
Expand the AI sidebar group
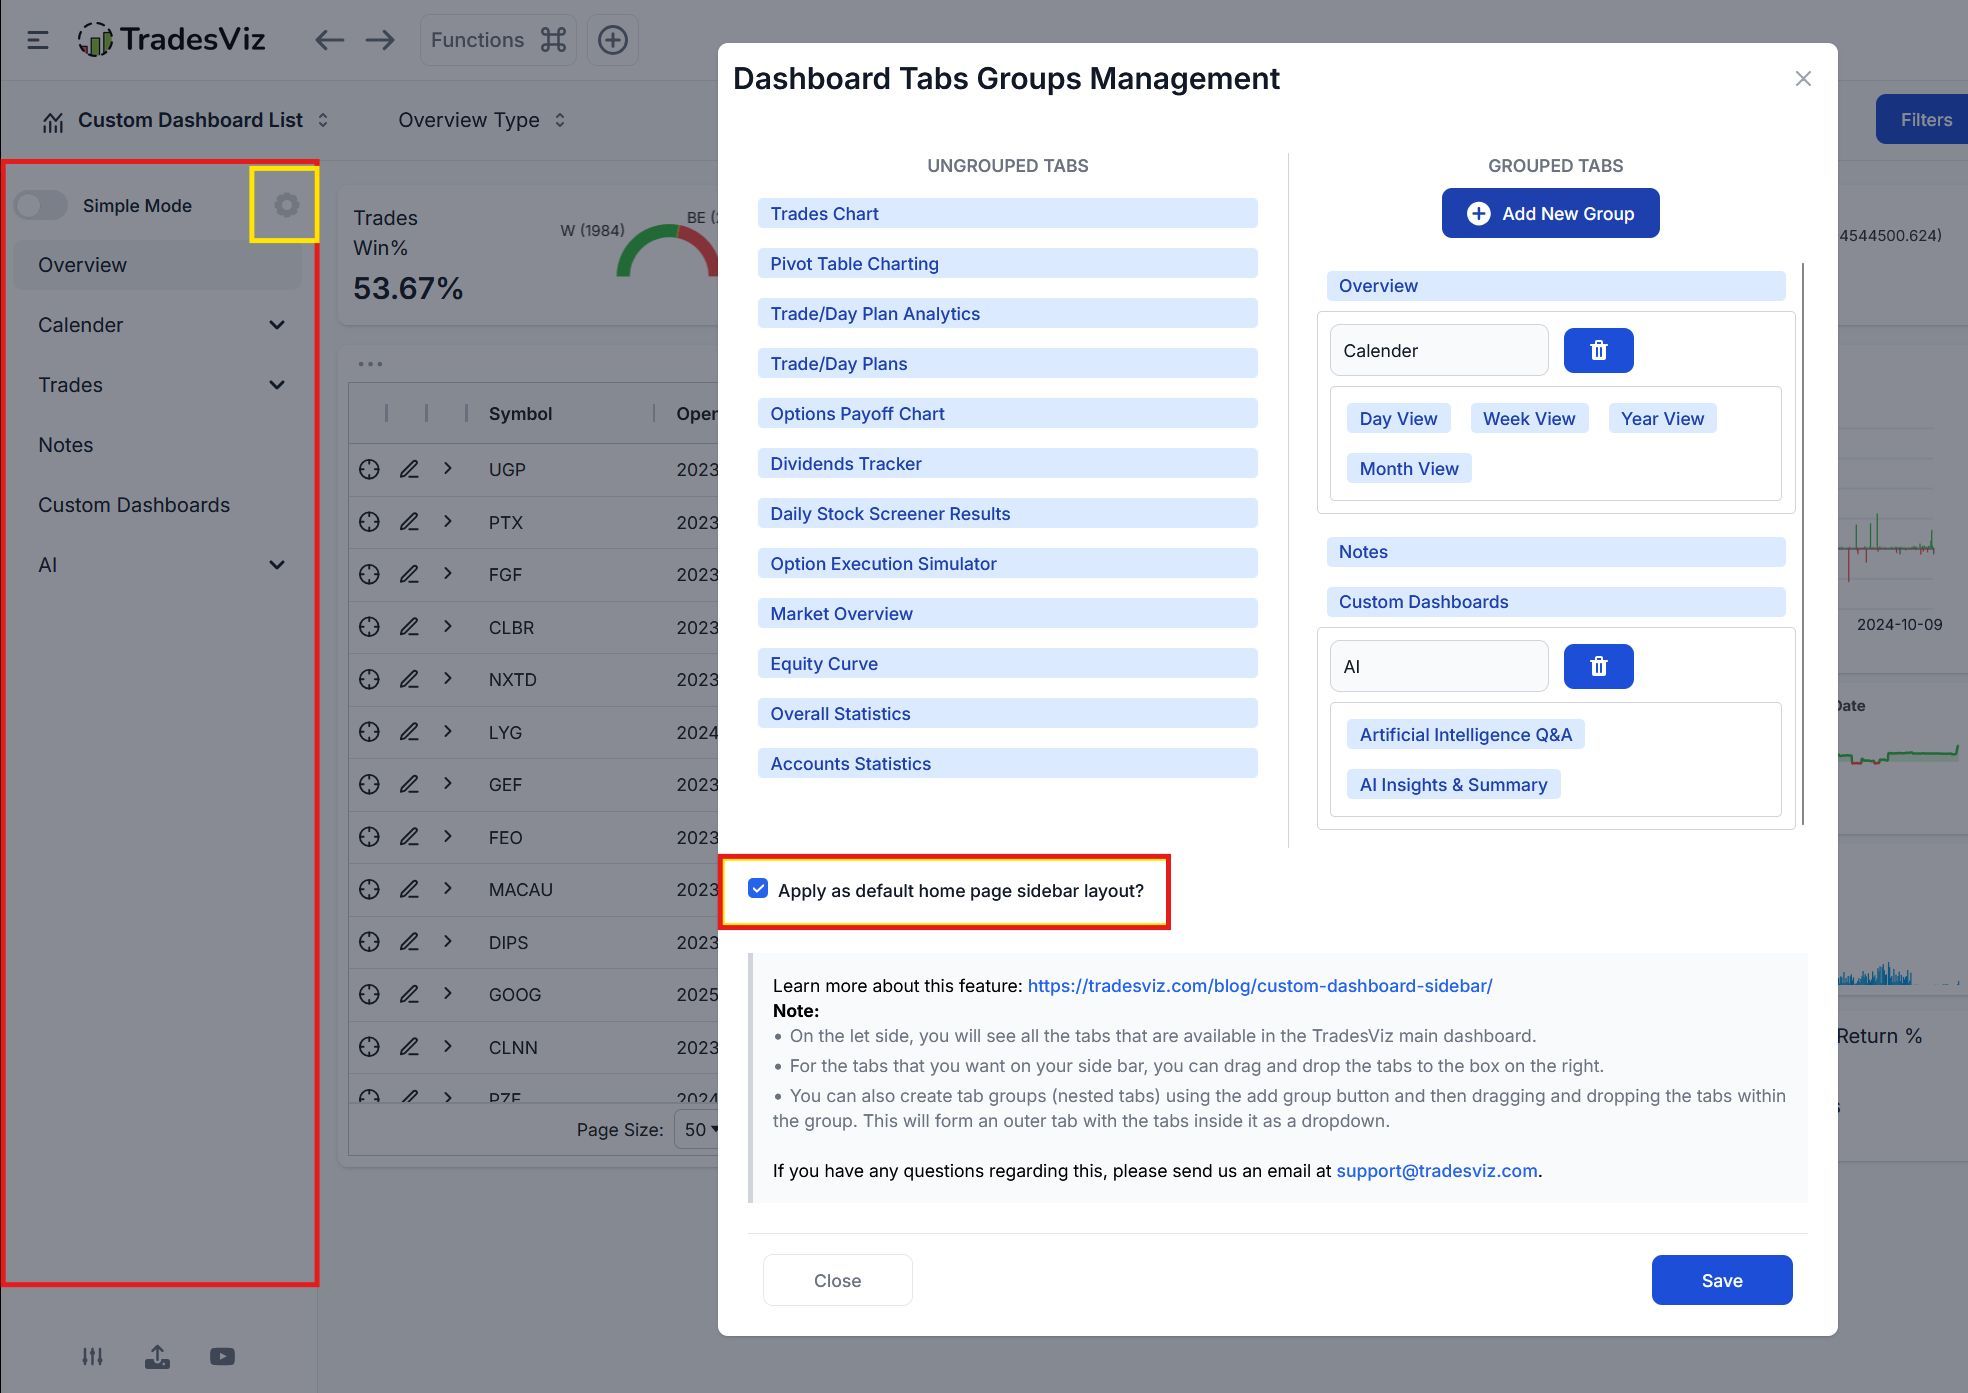[x=276, y=565]
